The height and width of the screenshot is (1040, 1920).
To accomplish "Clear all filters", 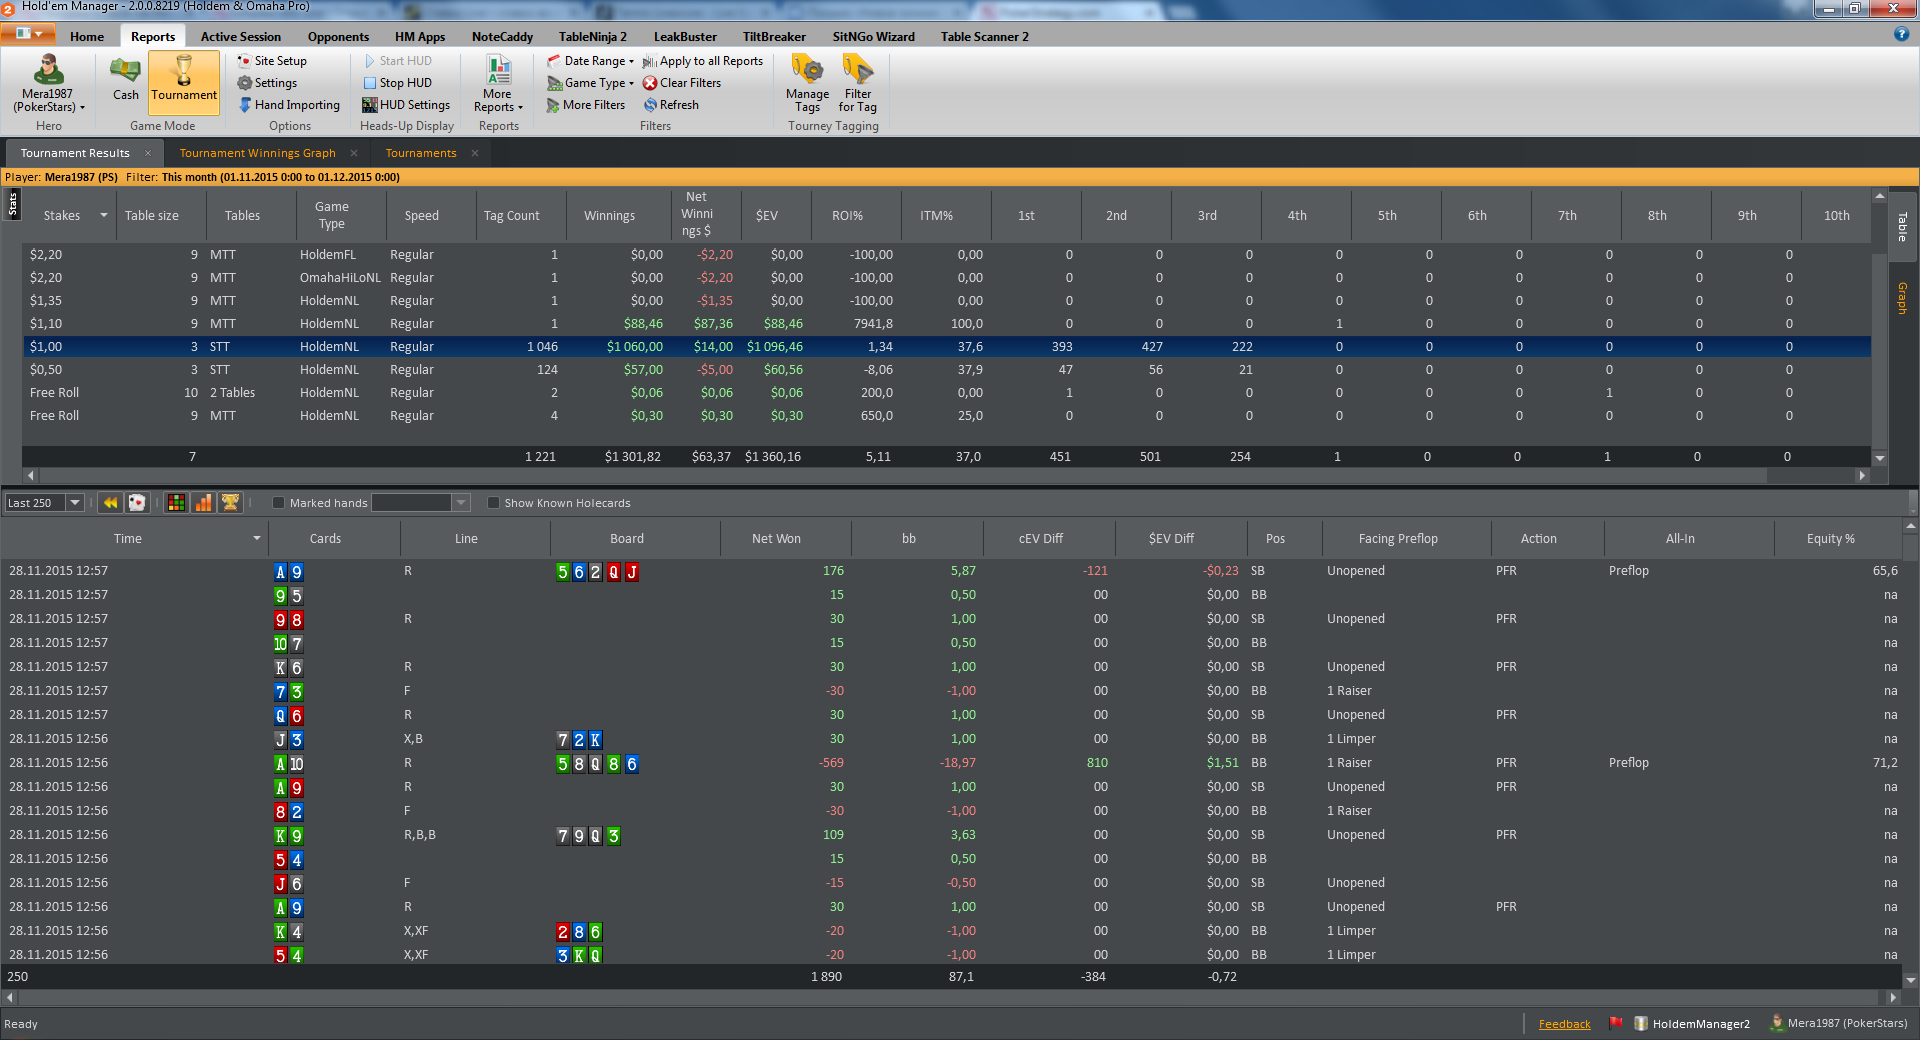I will click(682, 83).
